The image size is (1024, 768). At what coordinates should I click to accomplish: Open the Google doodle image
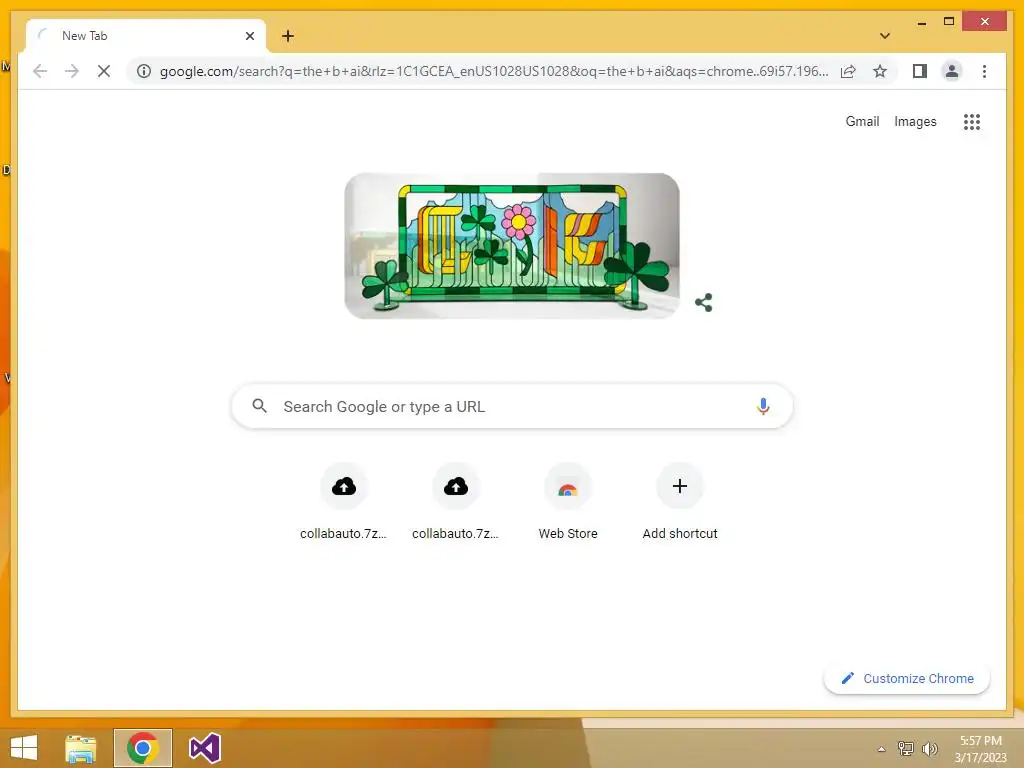coord(512,246)
